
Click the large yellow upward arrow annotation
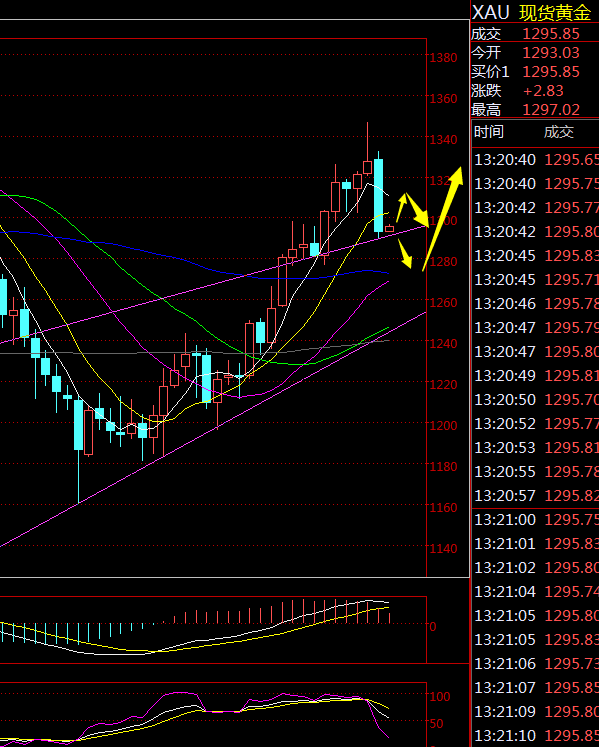(443, 219)
